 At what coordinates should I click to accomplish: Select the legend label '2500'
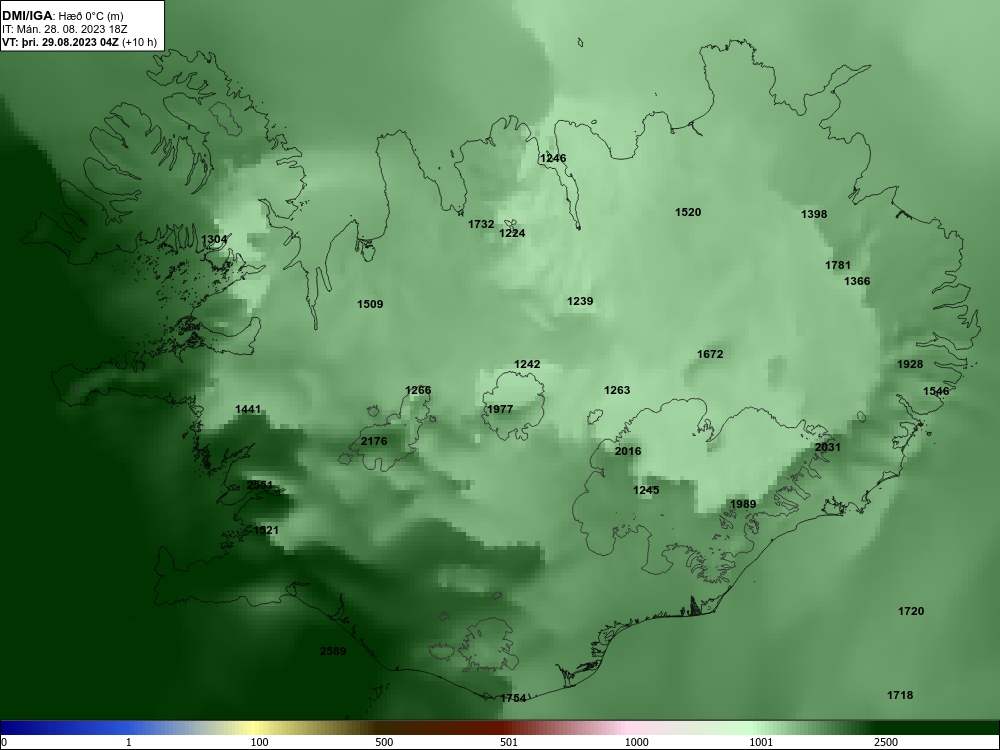coord(886,742)
